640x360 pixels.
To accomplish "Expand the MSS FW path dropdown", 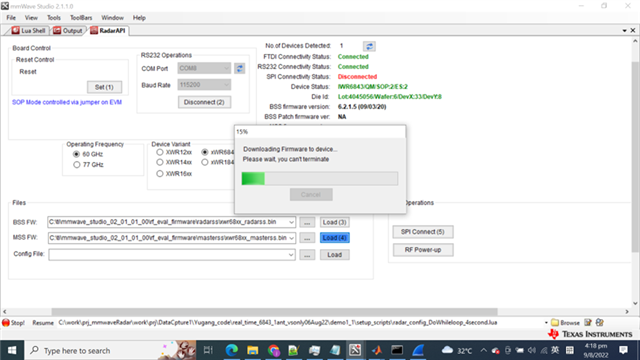I will (291, 238).
